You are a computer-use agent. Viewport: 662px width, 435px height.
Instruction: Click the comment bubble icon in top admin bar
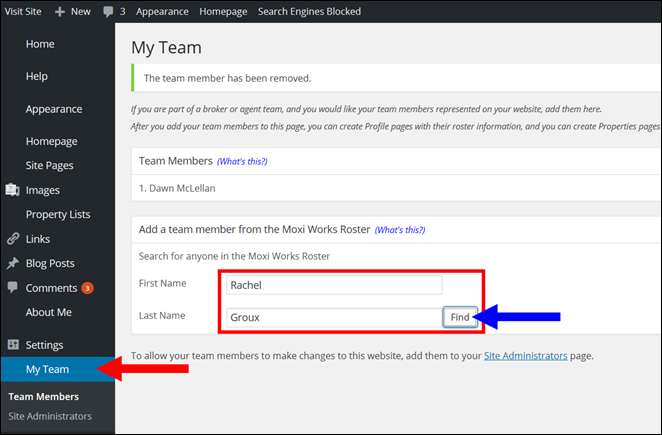(109, 11)
